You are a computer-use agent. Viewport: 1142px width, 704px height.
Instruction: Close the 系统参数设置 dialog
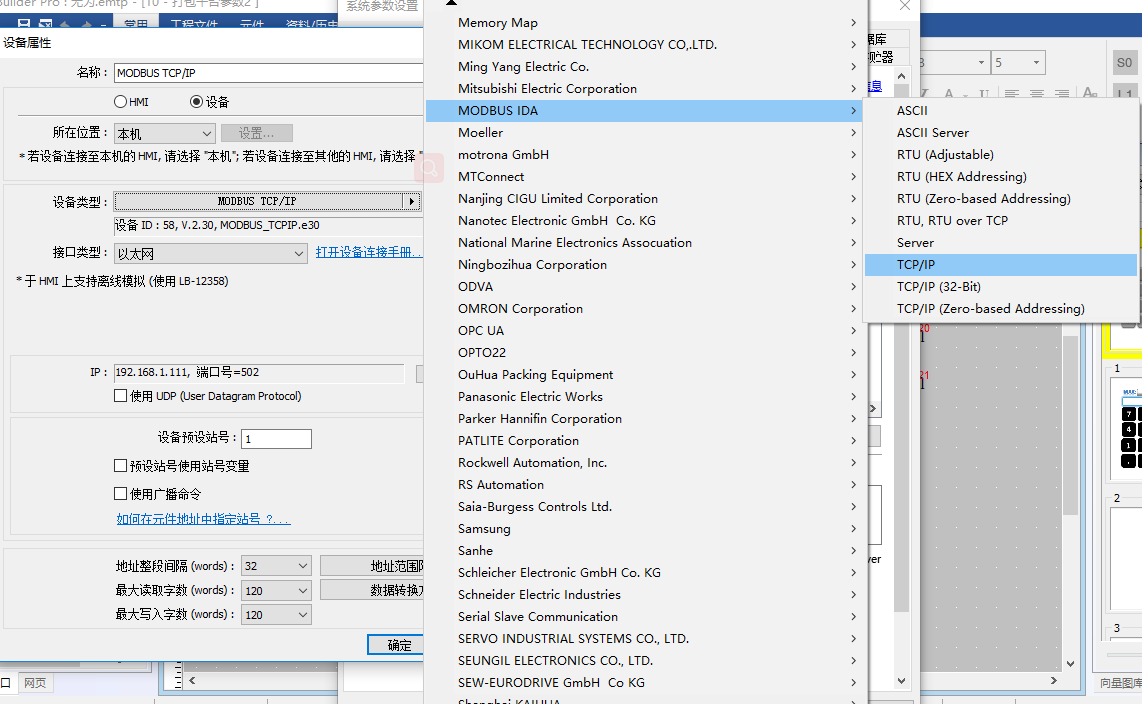905,6
